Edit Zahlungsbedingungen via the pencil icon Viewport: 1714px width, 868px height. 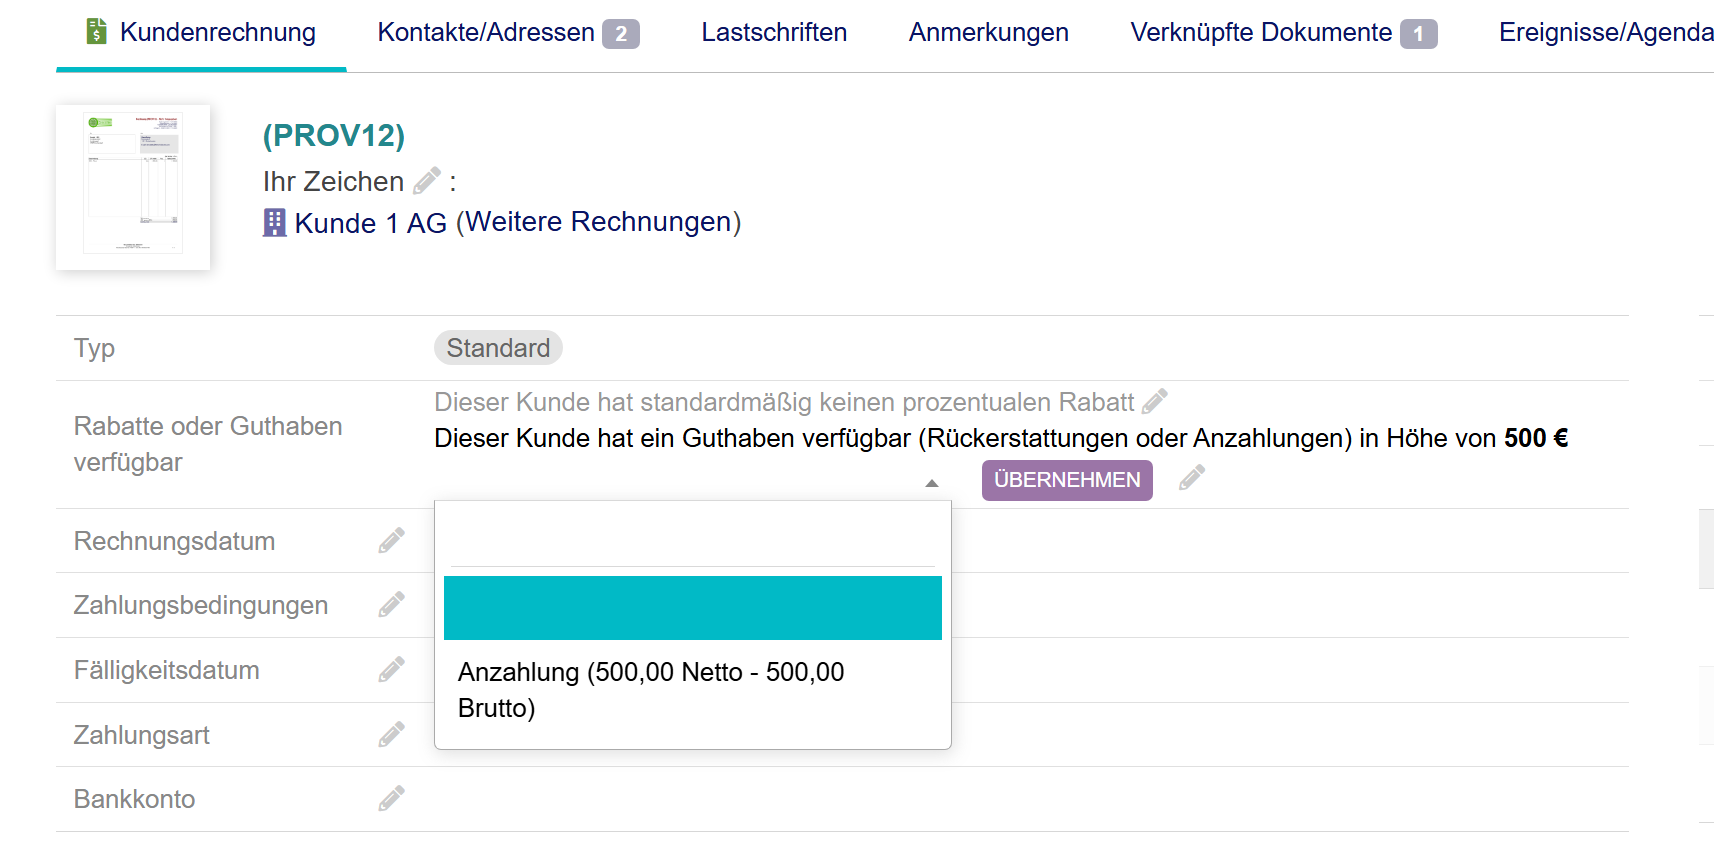pyautogui.click(x=391, y=605)
